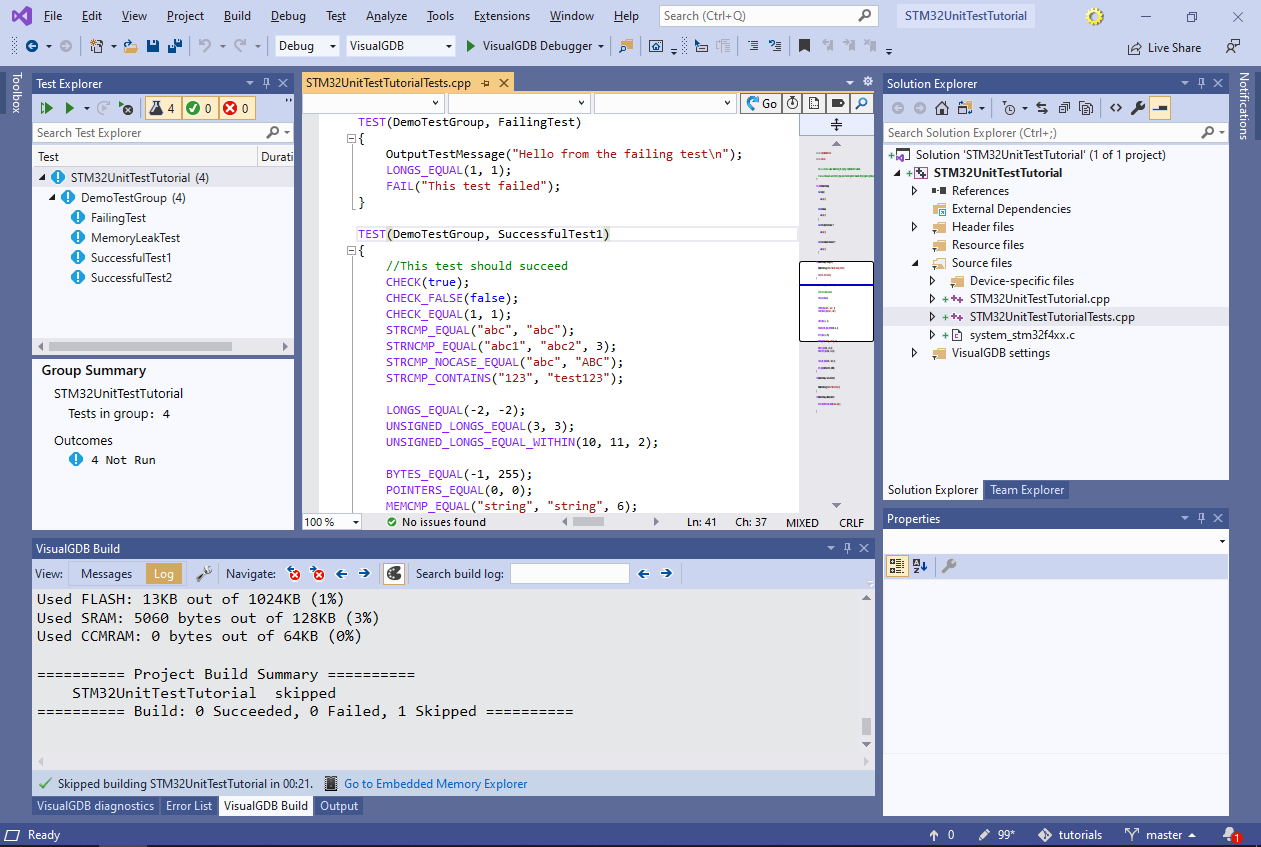Click magnifier icon in editor navigation bar

point(861,103)
